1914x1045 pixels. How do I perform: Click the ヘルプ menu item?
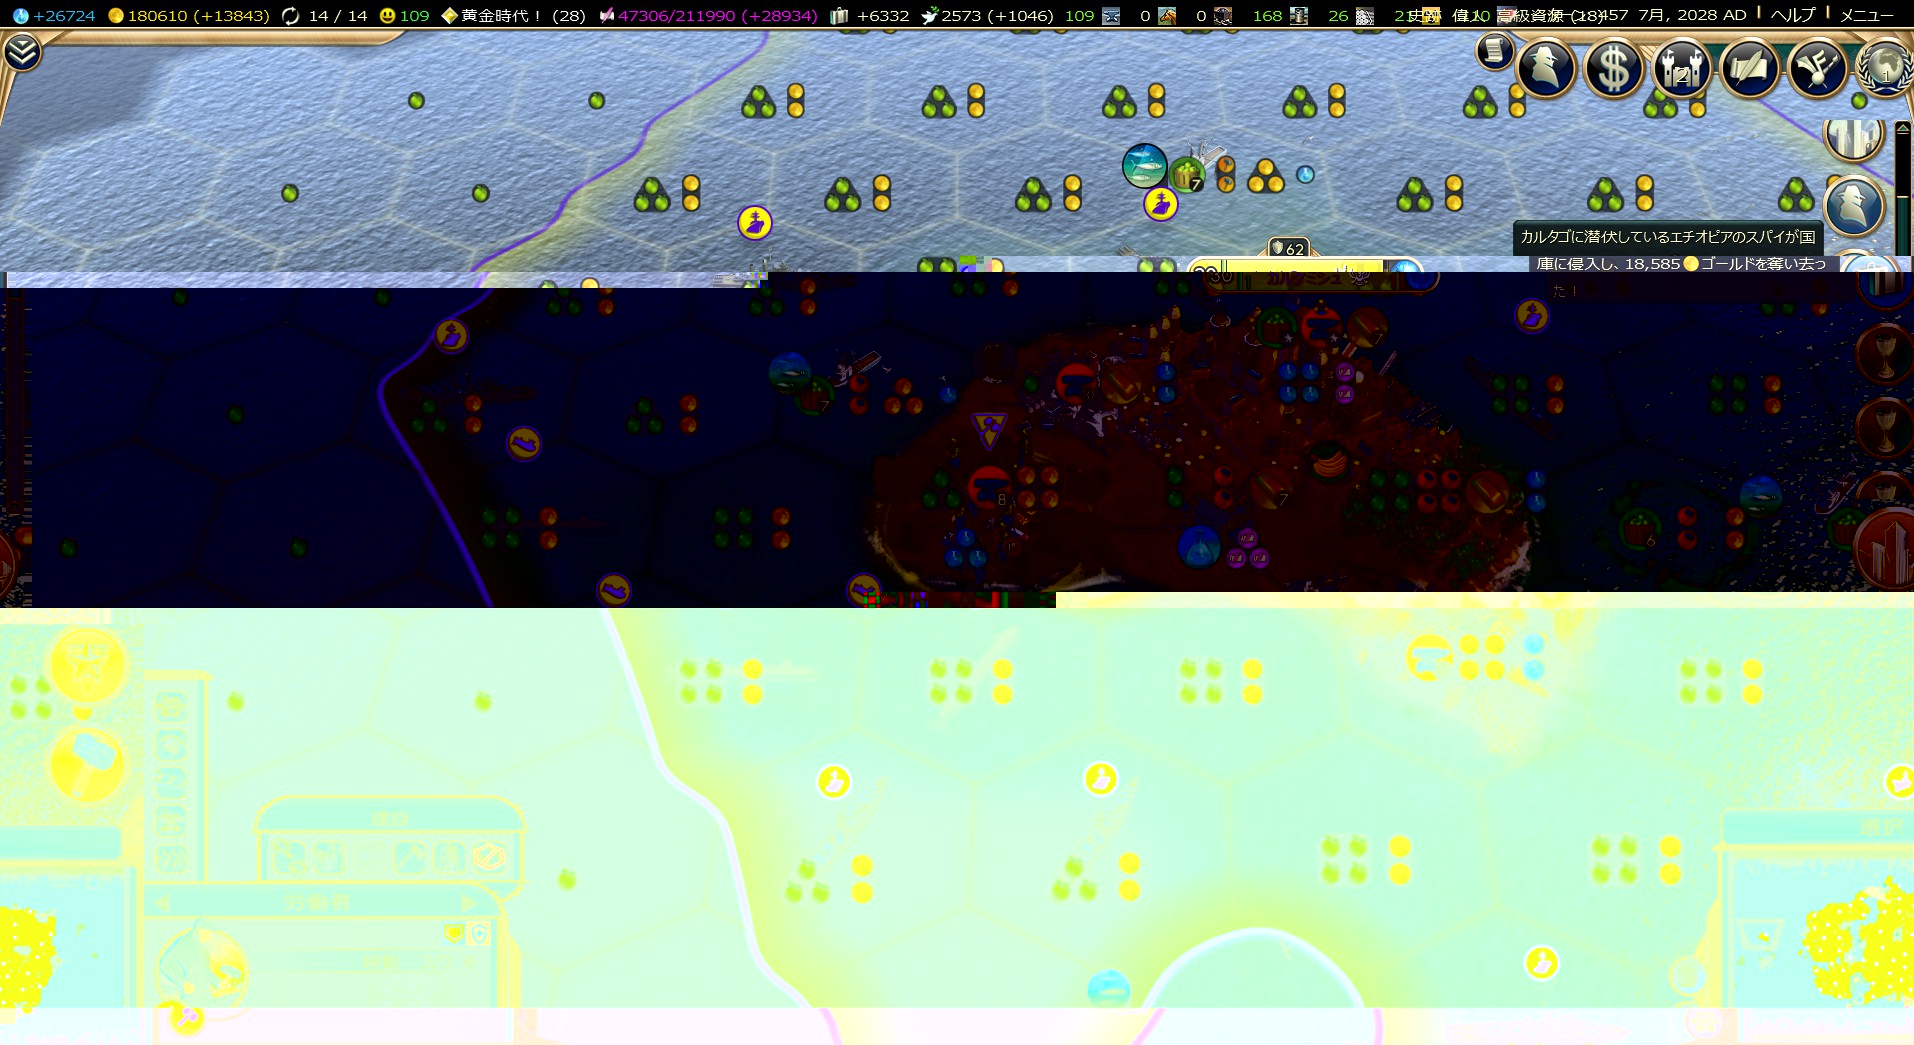[x=1792, y=15]
